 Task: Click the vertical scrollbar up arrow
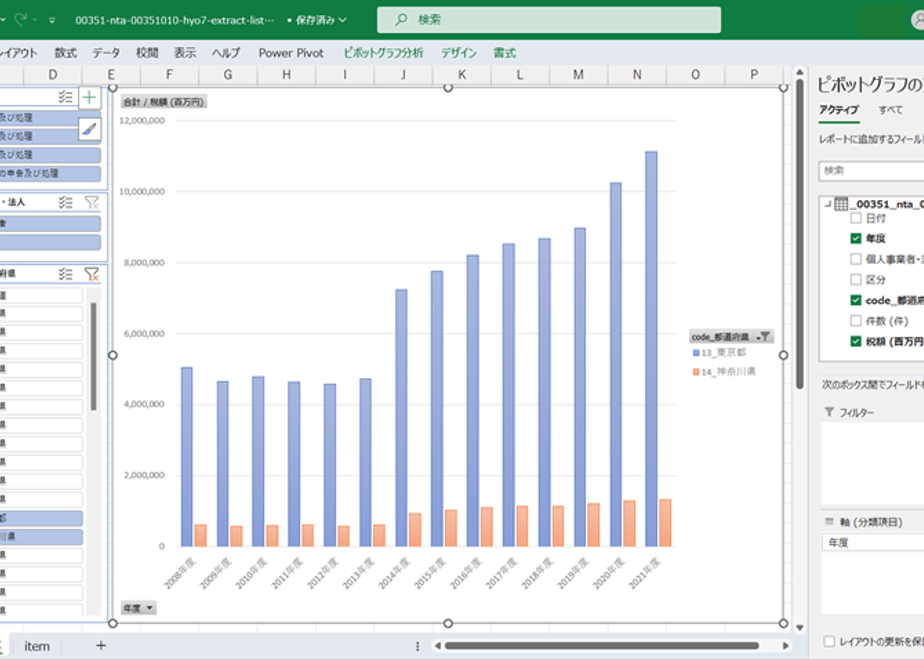click(x=800, y=72)
